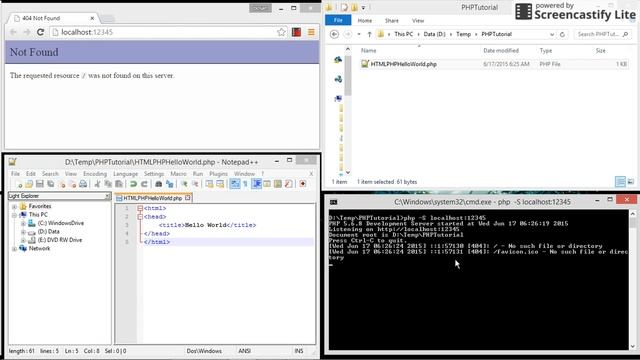The image size is (640, 360).
Task: Click Close document icon in Notepad++ toolbar
Action: pos(62,184)
